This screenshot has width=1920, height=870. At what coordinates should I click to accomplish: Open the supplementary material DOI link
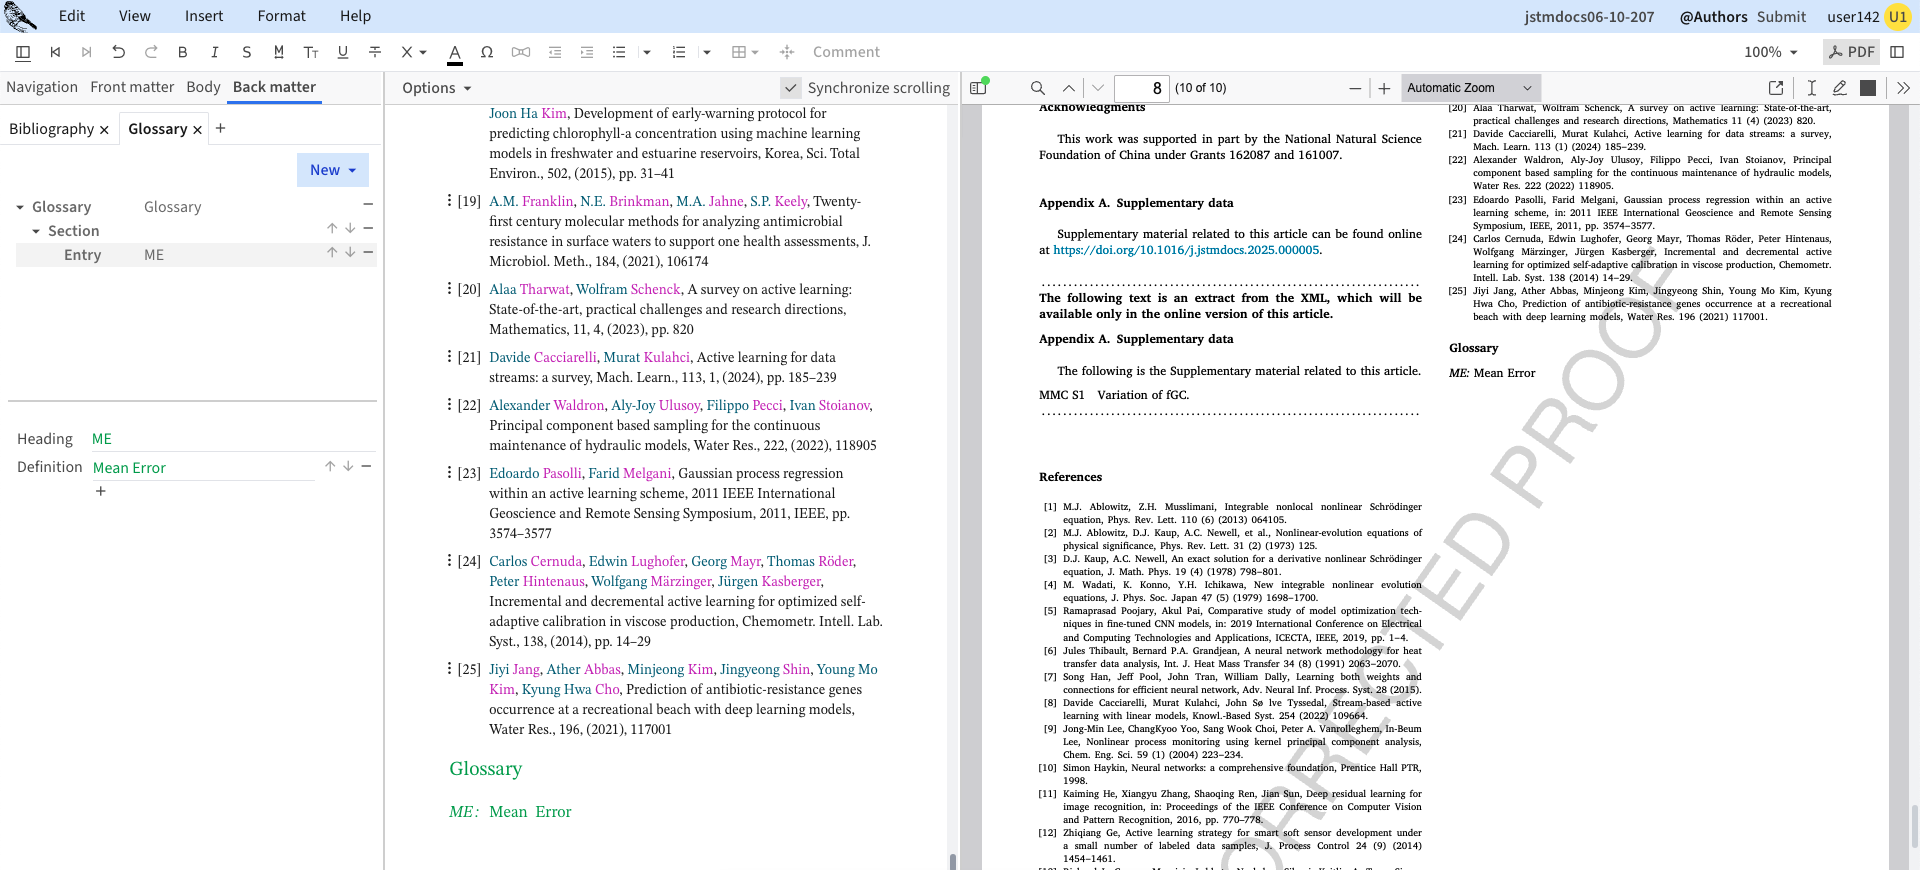click(x=1186, y=250)
